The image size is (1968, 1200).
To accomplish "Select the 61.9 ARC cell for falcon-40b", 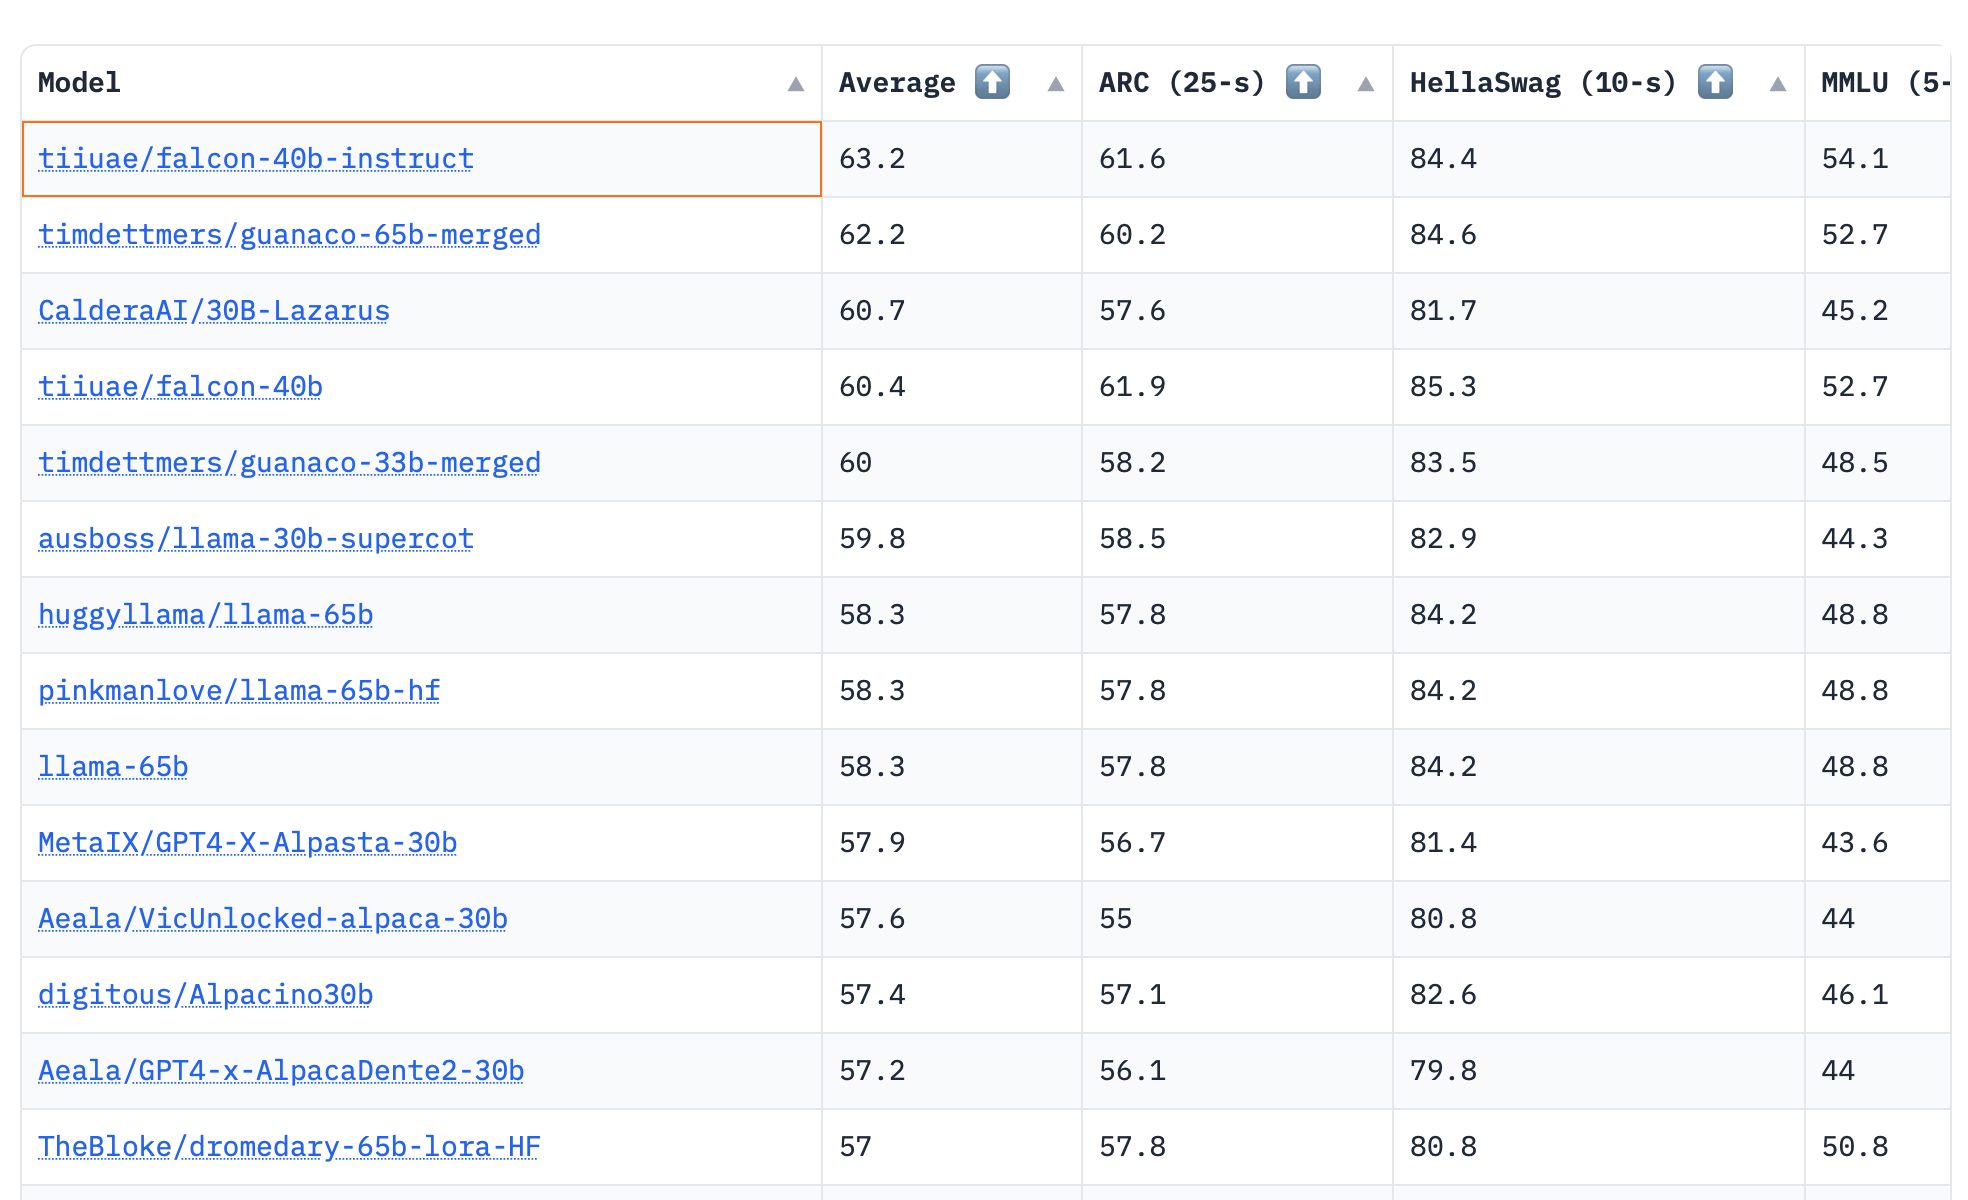I will pyautogui.click(x=1237, y=387).
